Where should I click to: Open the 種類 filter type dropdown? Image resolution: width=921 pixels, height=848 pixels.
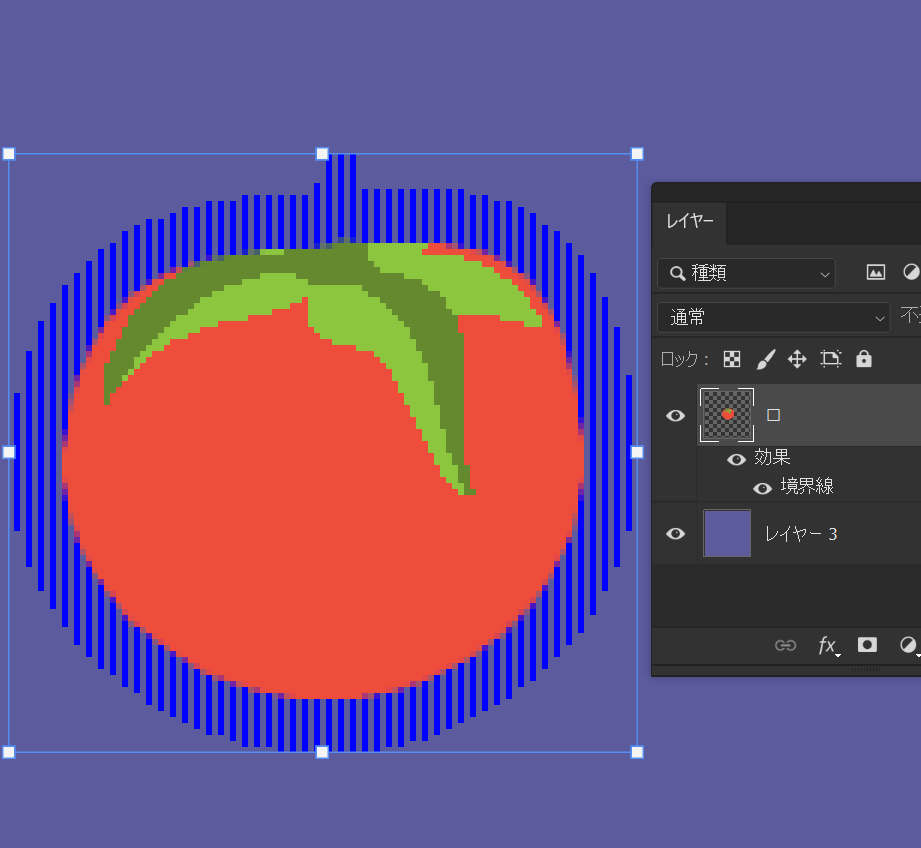[x=746, y=273]
